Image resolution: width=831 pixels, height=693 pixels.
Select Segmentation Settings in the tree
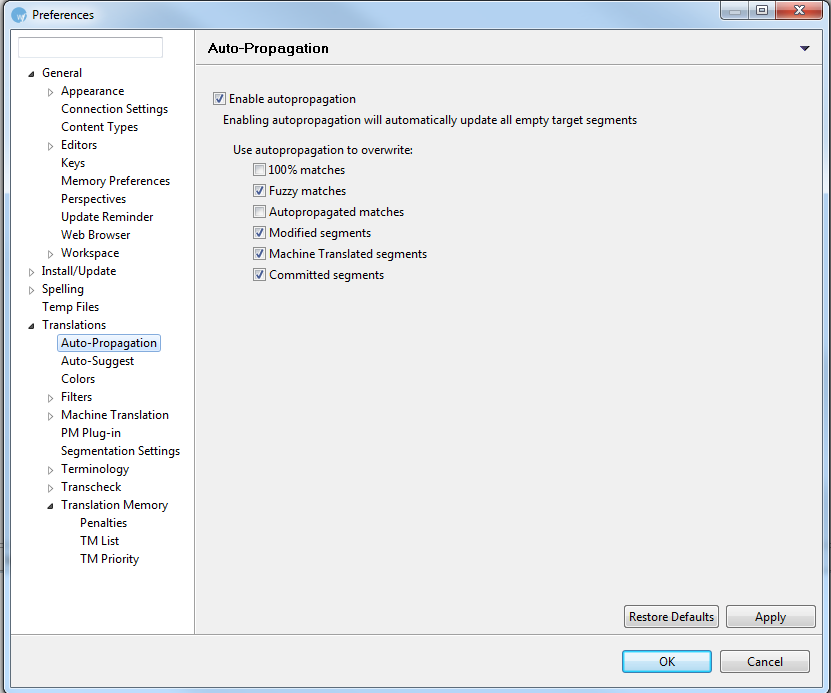120,451
